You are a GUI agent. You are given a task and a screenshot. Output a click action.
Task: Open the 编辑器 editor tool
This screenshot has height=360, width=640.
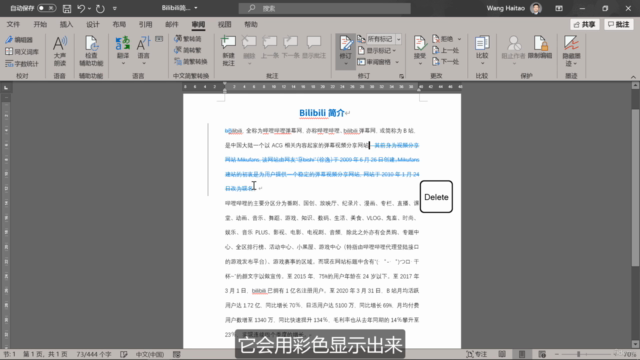(19, 40)
